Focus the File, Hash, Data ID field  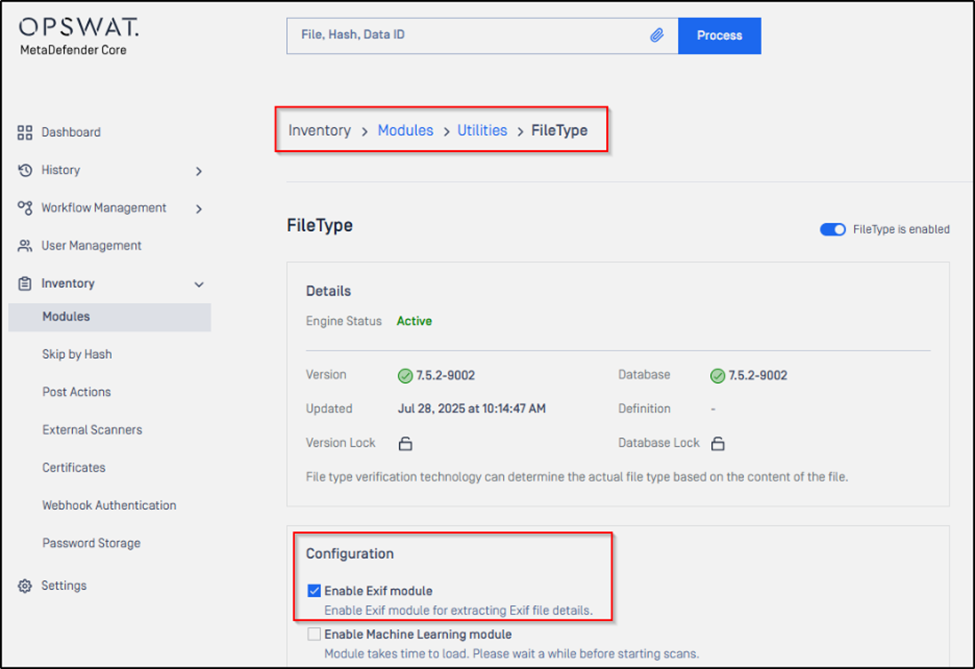coord(483,36)
